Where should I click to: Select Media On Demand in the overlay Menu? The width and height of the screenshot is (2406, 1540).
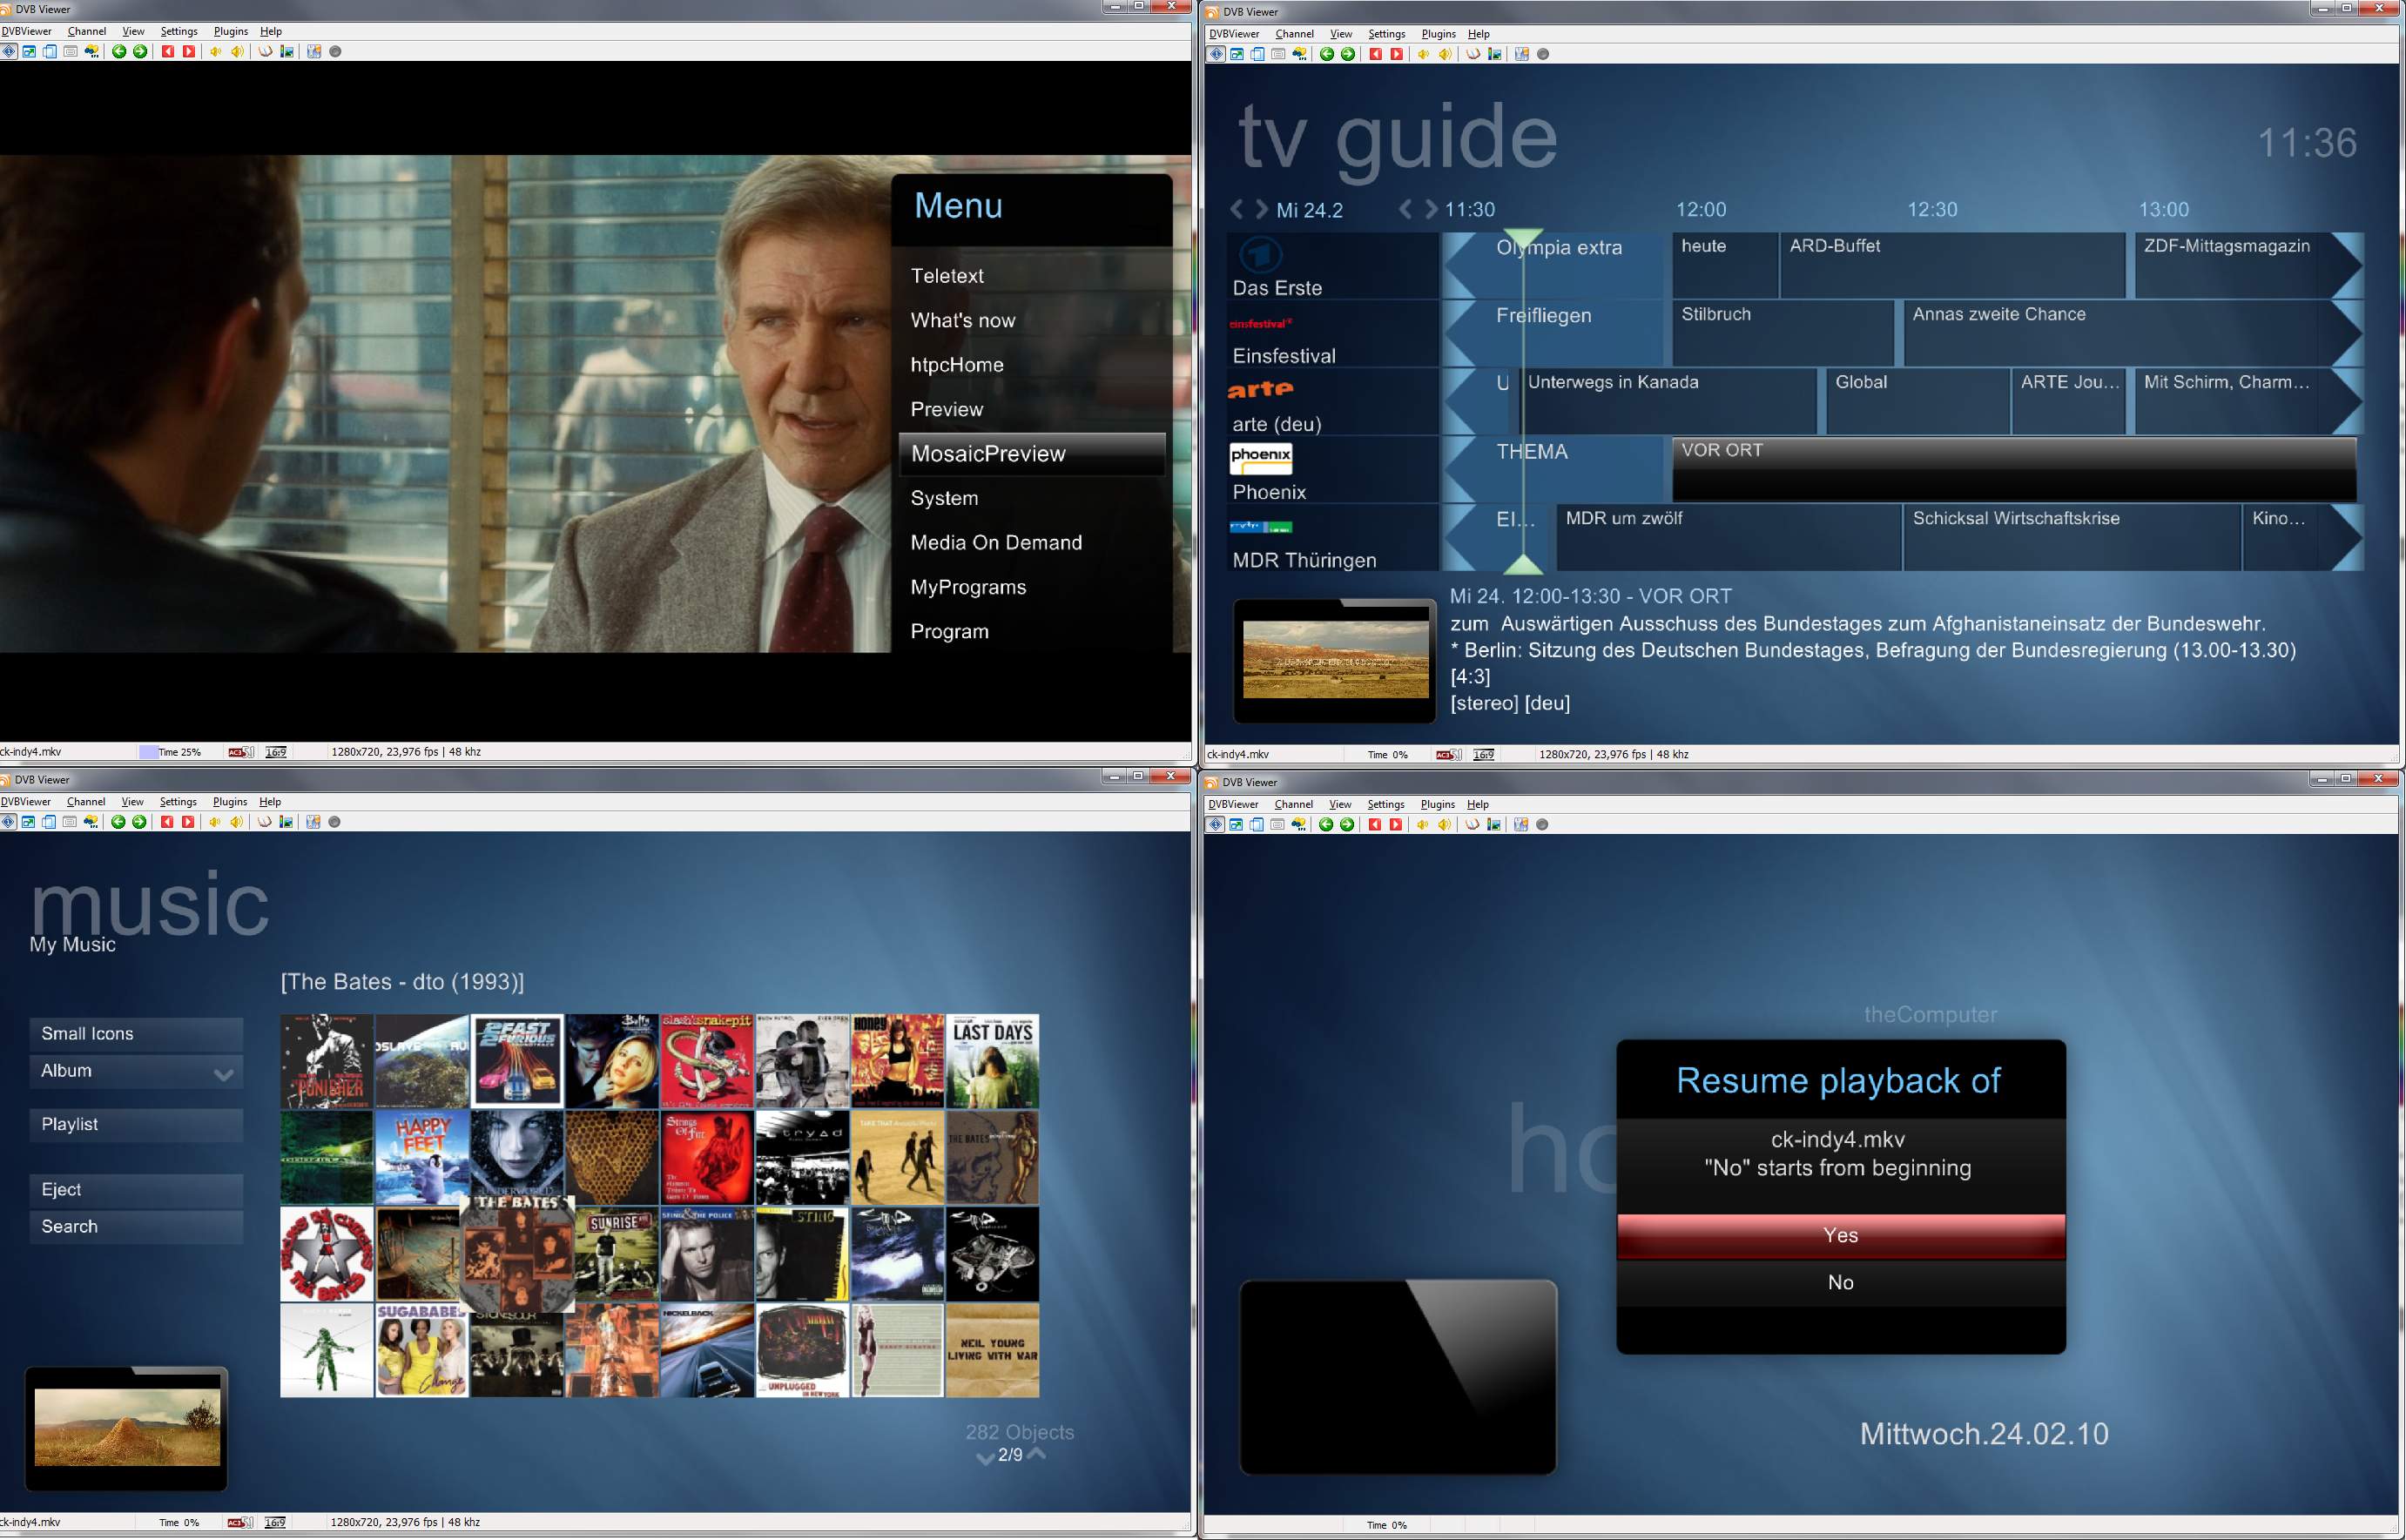1032,543
